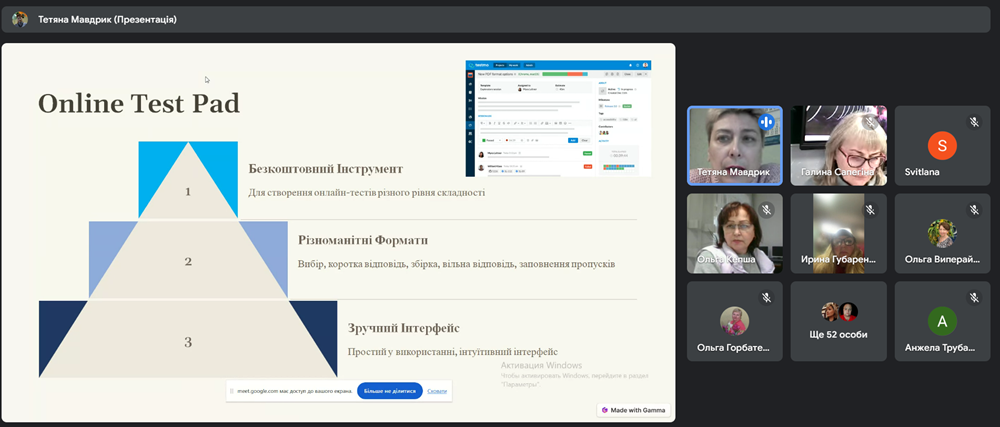Click the 'Online Test Pad' slide title
This screenshot has width=1000, height=427.
tap(138, 104)
